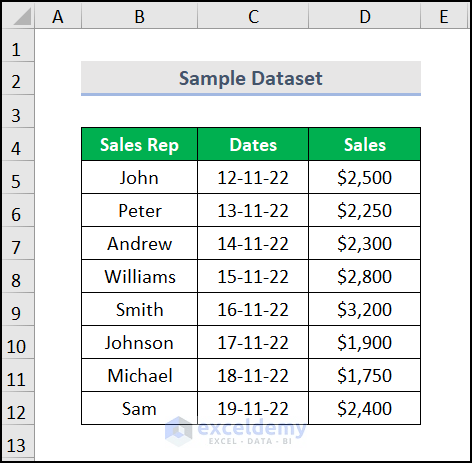This screenshot has width=472, height=463.
Task: Select sales value $2,800
Action: pos(365,276)
